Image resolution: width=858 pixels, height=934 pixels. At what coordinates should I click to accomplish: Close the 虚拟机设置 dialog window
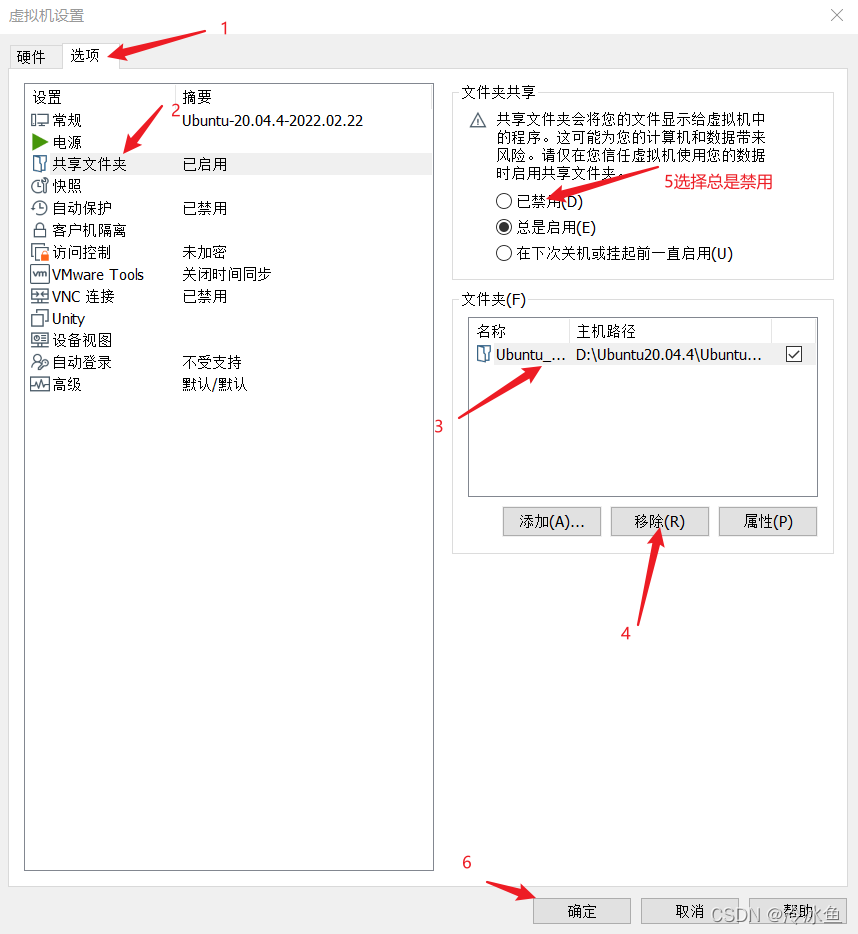tap(837, 15)
